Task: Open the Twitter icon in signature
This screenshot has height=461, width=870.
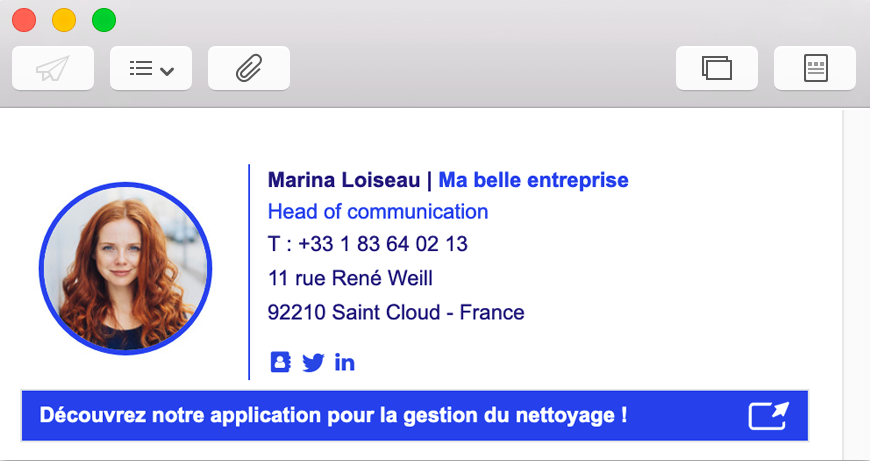Action: [x=313, y=362]
